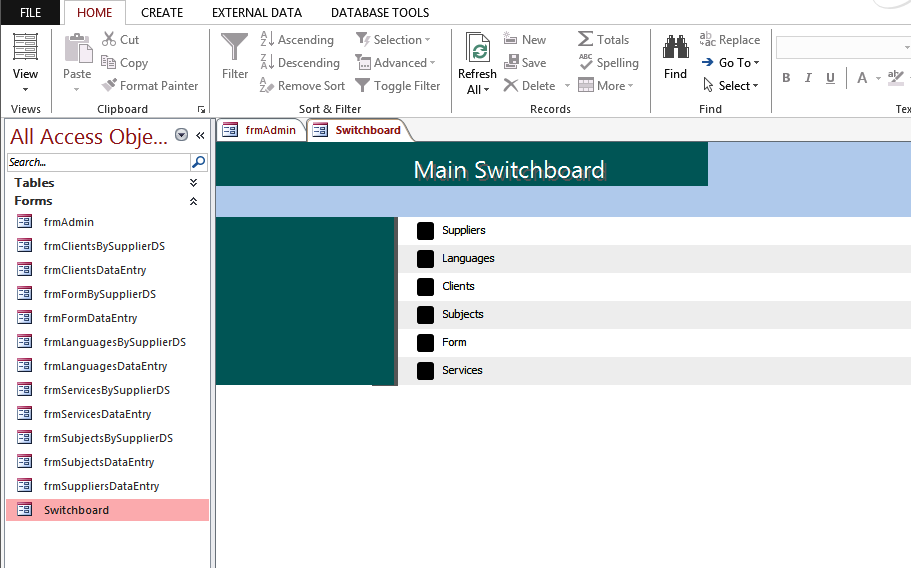The width and height of the screenshot is (911, 568).
Task: Switch to EXTERNAL DATA tab
Action: 257,13
